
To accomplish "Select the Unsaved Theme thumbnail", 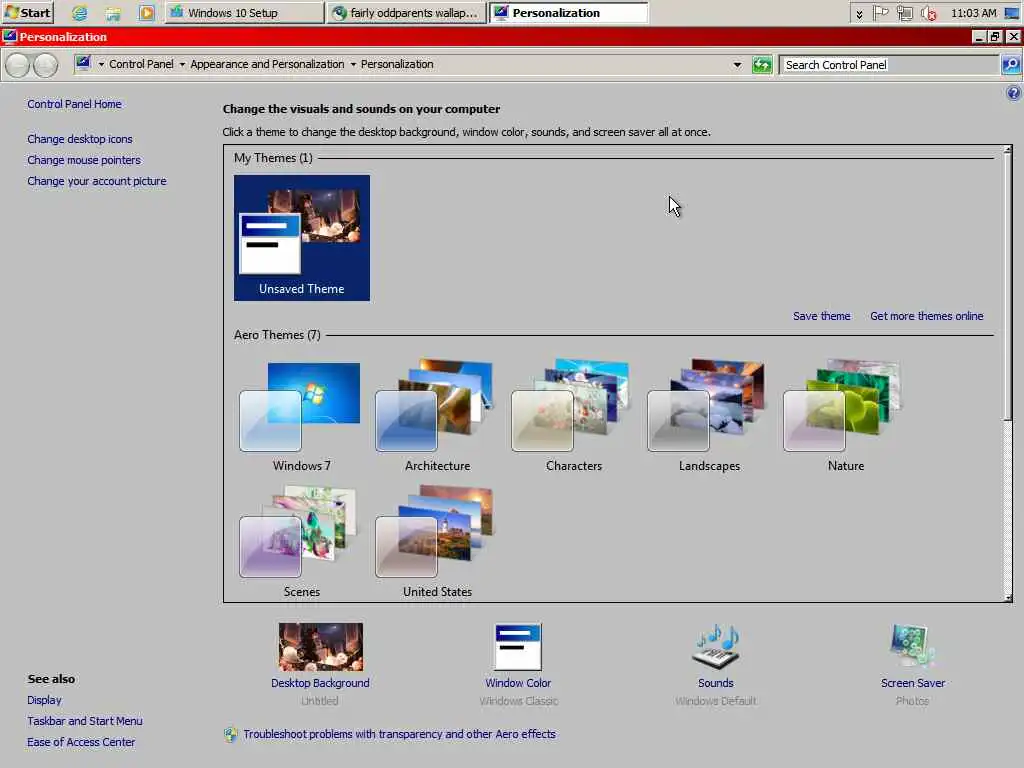I will [302, 238].
